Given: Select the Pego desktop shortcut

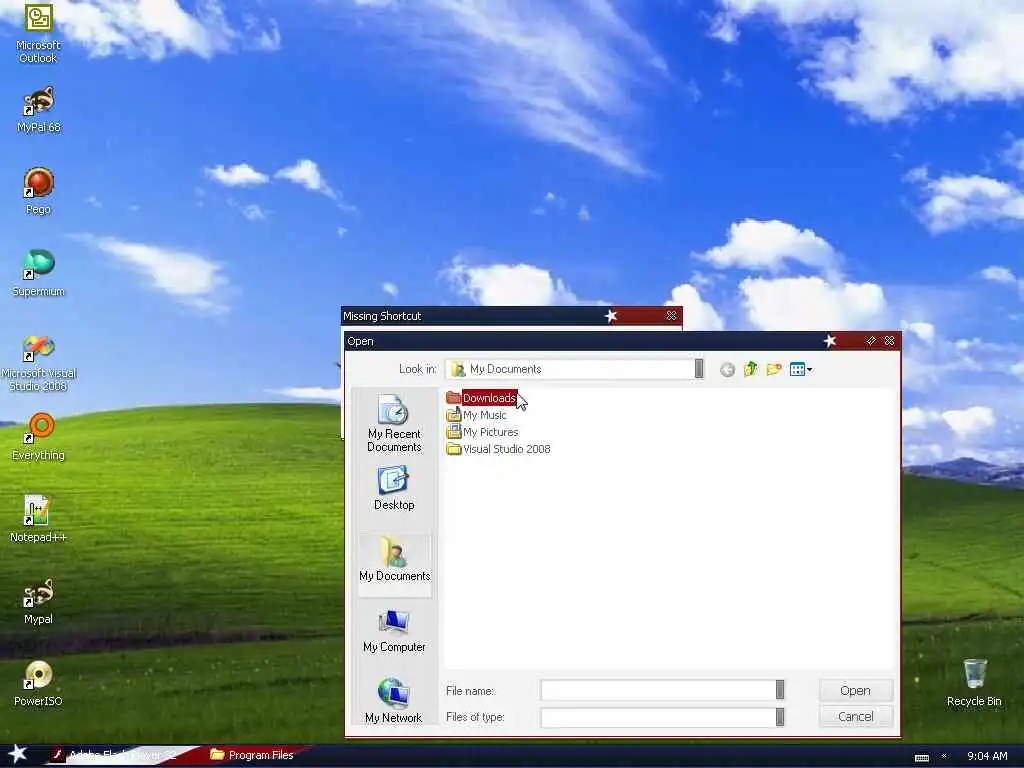Looking at the screenshot, I should pos(39,191).
